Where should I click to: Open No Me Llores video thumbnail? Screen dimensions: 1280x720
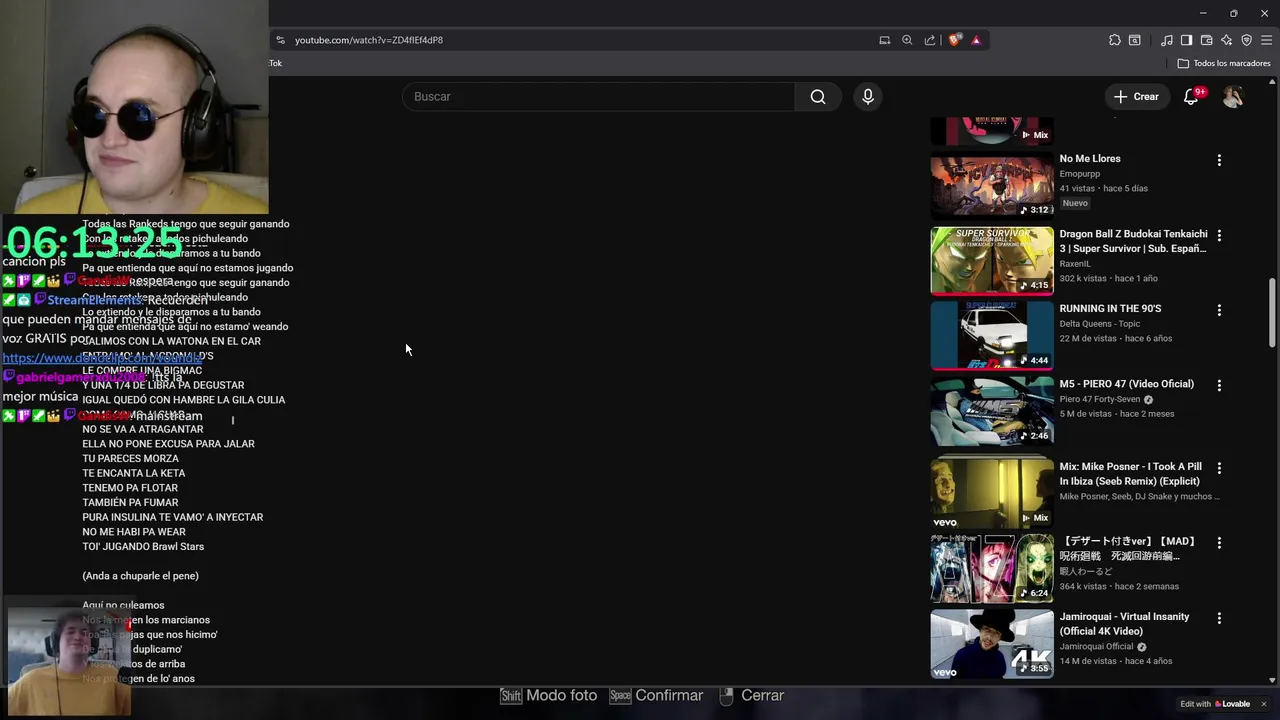coord(992,186)
